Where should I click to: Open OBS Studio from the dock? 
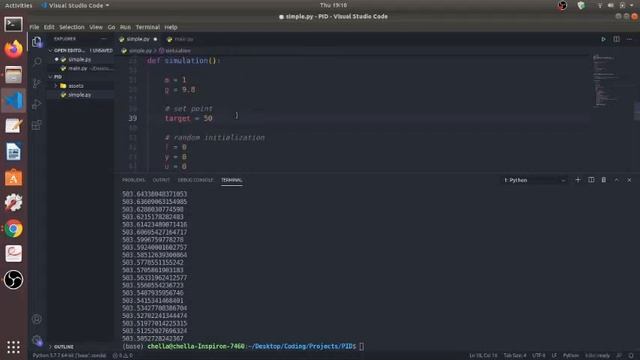tap(13, 280)
